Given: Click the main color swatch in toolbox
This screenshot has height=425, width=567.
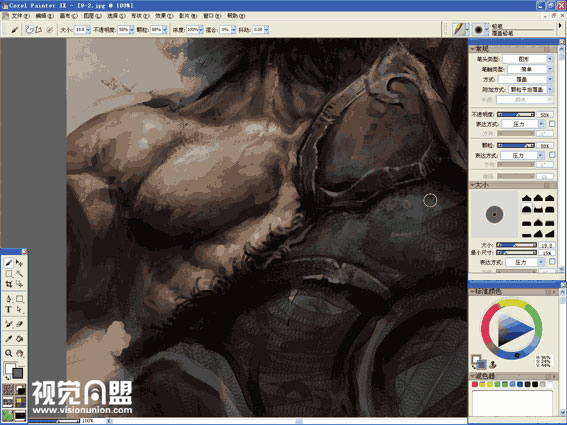Looking at the screenshot, I should (x=10, y=368).
